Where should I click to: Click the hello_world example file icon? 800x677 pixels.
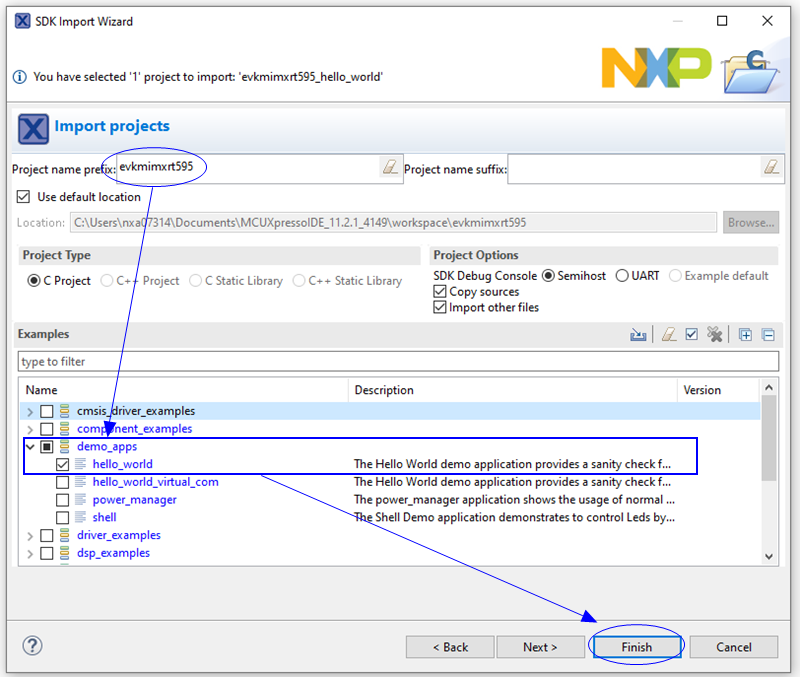point(80,464)
